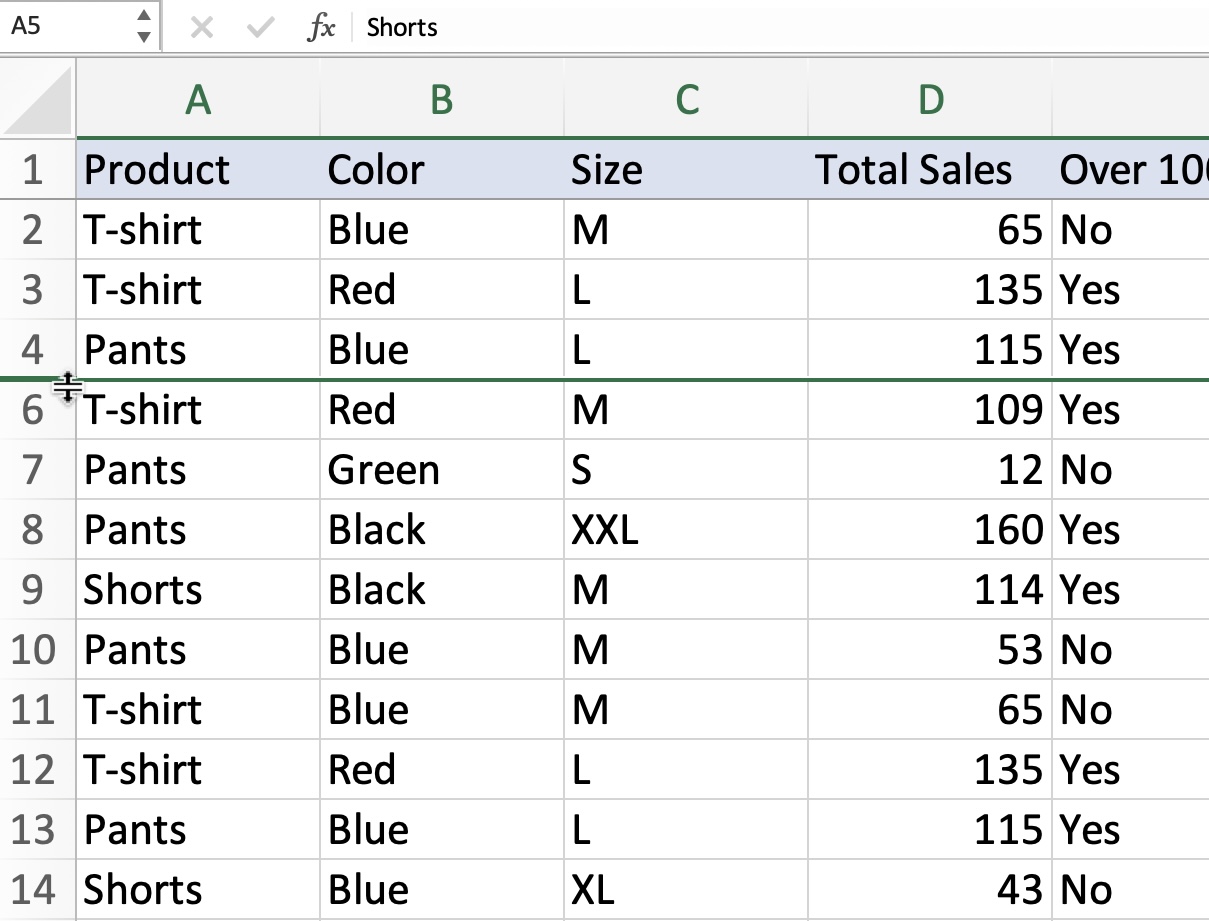Select No cell in row 7
The width and height of the screenshot is (1209, 921).
click(x=1131, y=469)
